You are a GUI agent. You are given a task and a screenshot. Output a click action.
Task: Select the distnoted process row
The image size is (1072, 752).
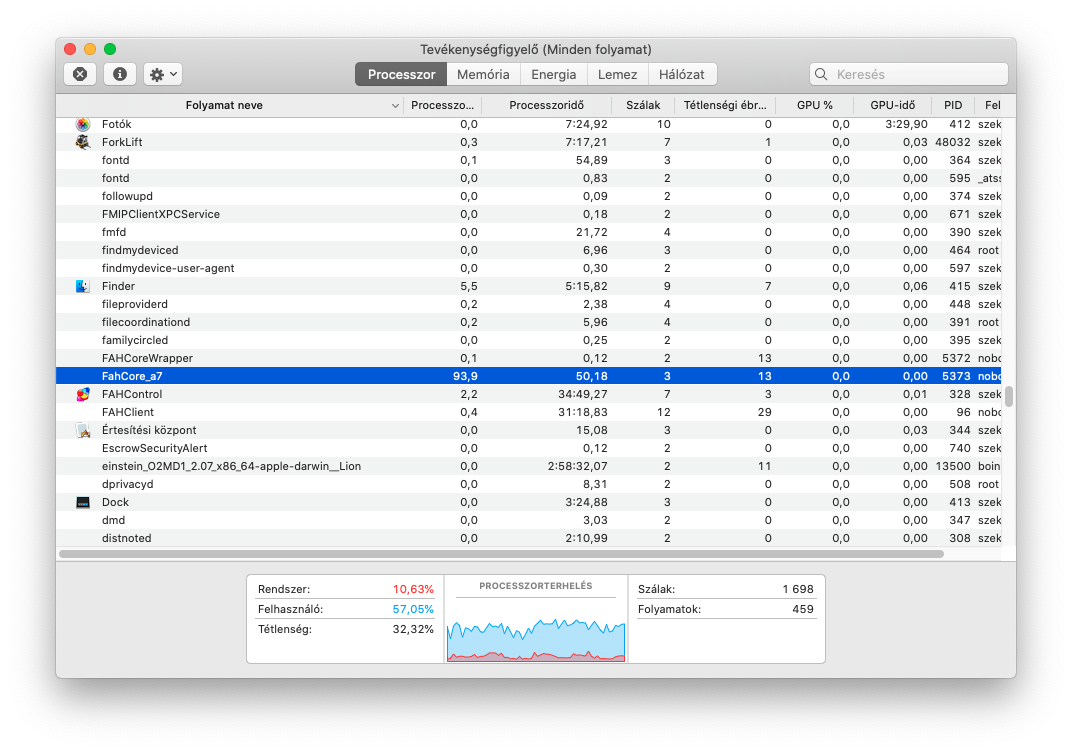[x=528, y=538]
